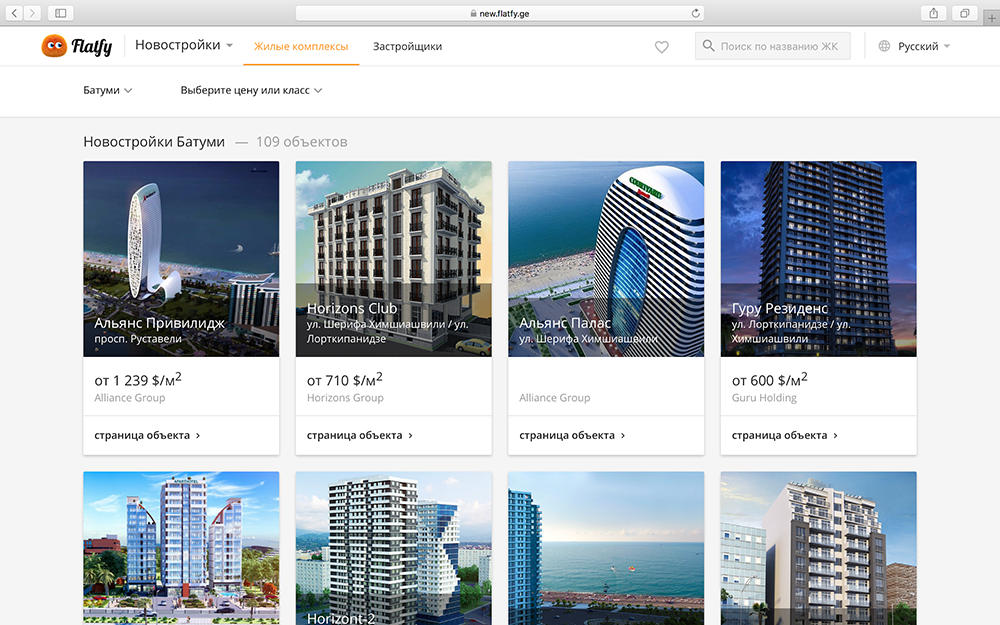
Task: Click the Гуру Резиденс building photo
Action: point(818,258)
